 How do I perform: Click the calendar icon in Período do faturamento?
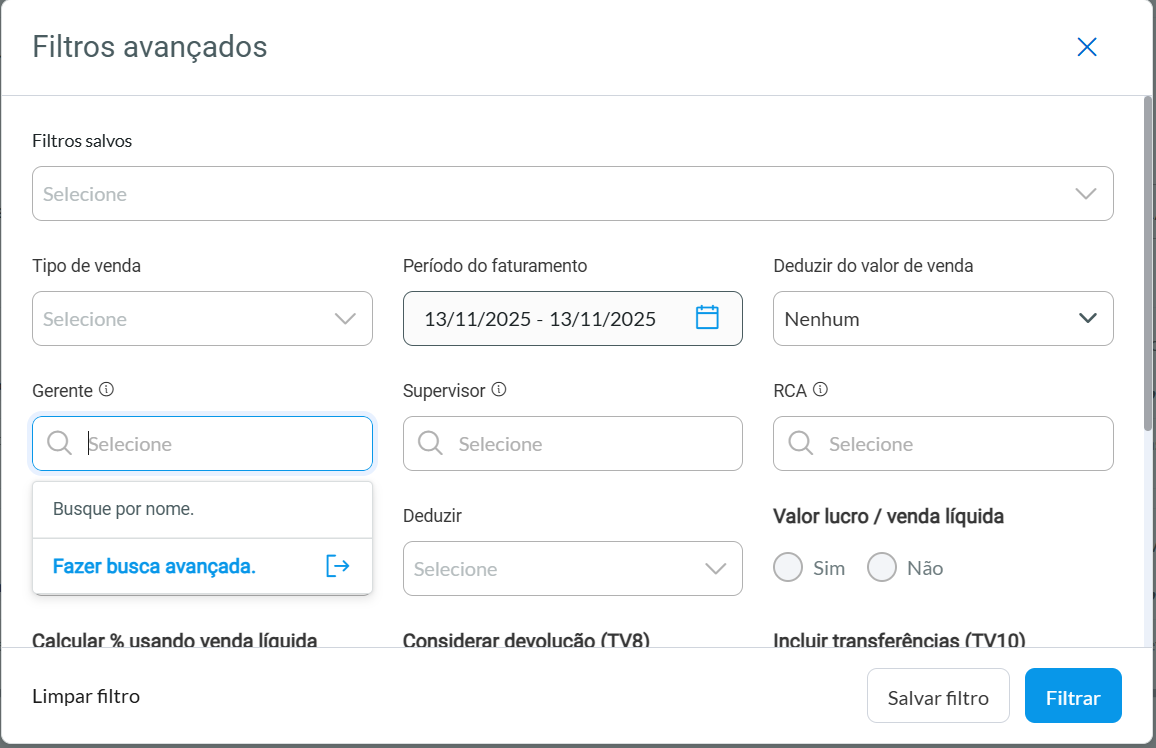click(x=707, y=318)
